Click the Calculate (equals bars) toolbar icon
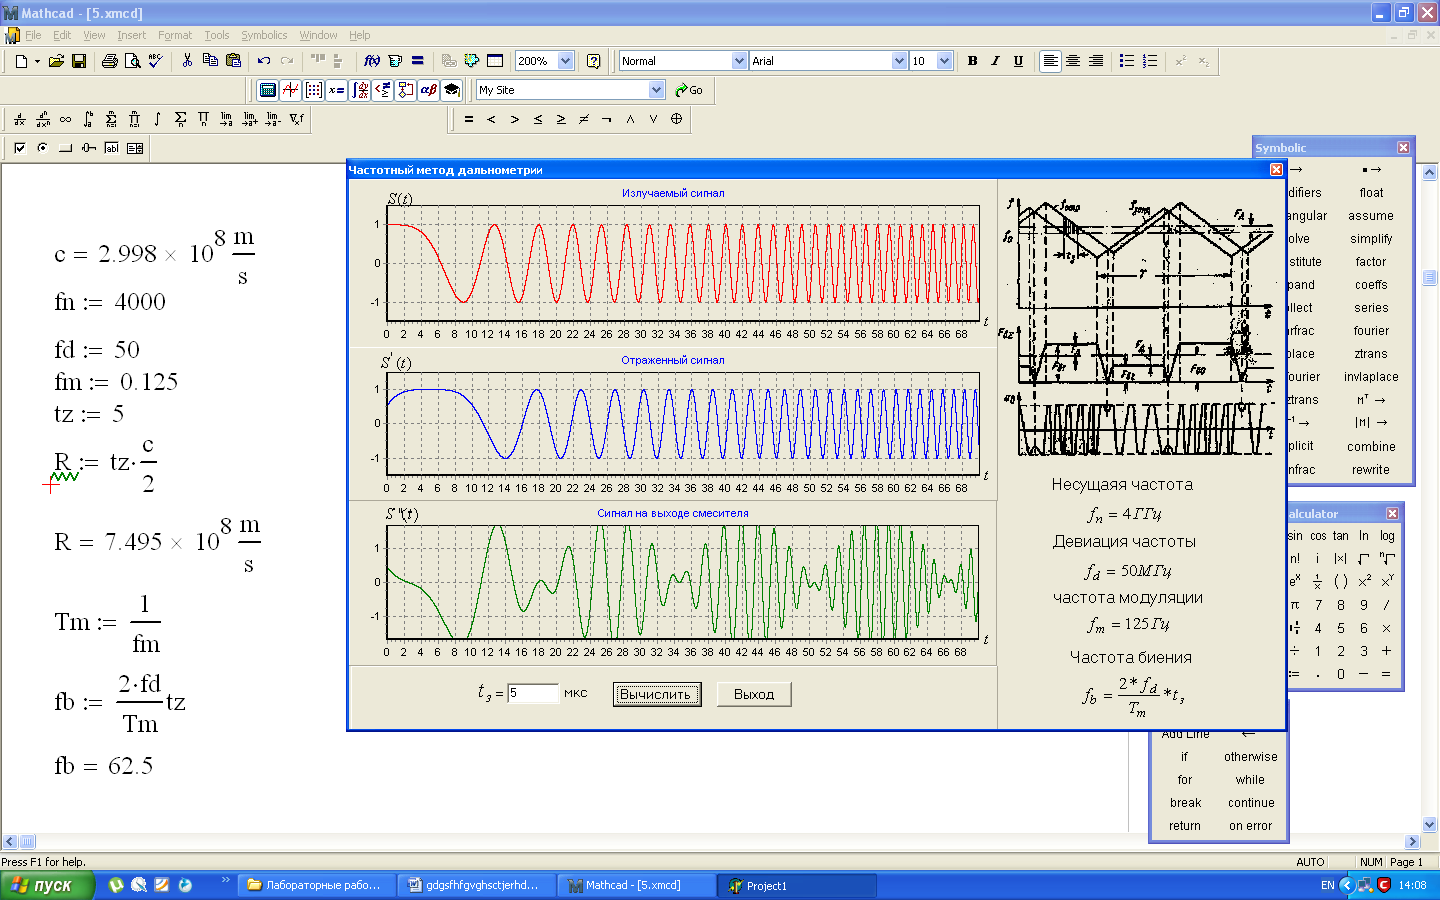This screenshot has width=1440, height=900. coord(418,61)
